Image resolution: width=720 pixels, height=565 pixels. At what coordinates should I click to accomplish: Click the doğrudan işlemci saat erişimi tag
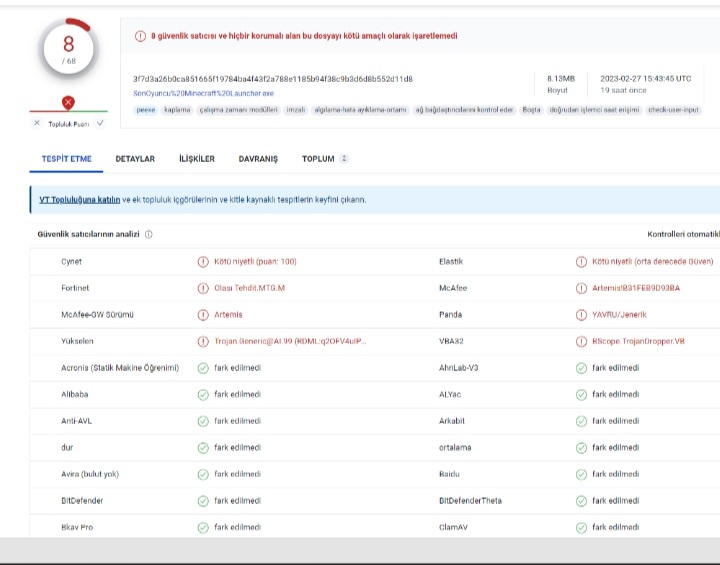(x=594, y=110)
